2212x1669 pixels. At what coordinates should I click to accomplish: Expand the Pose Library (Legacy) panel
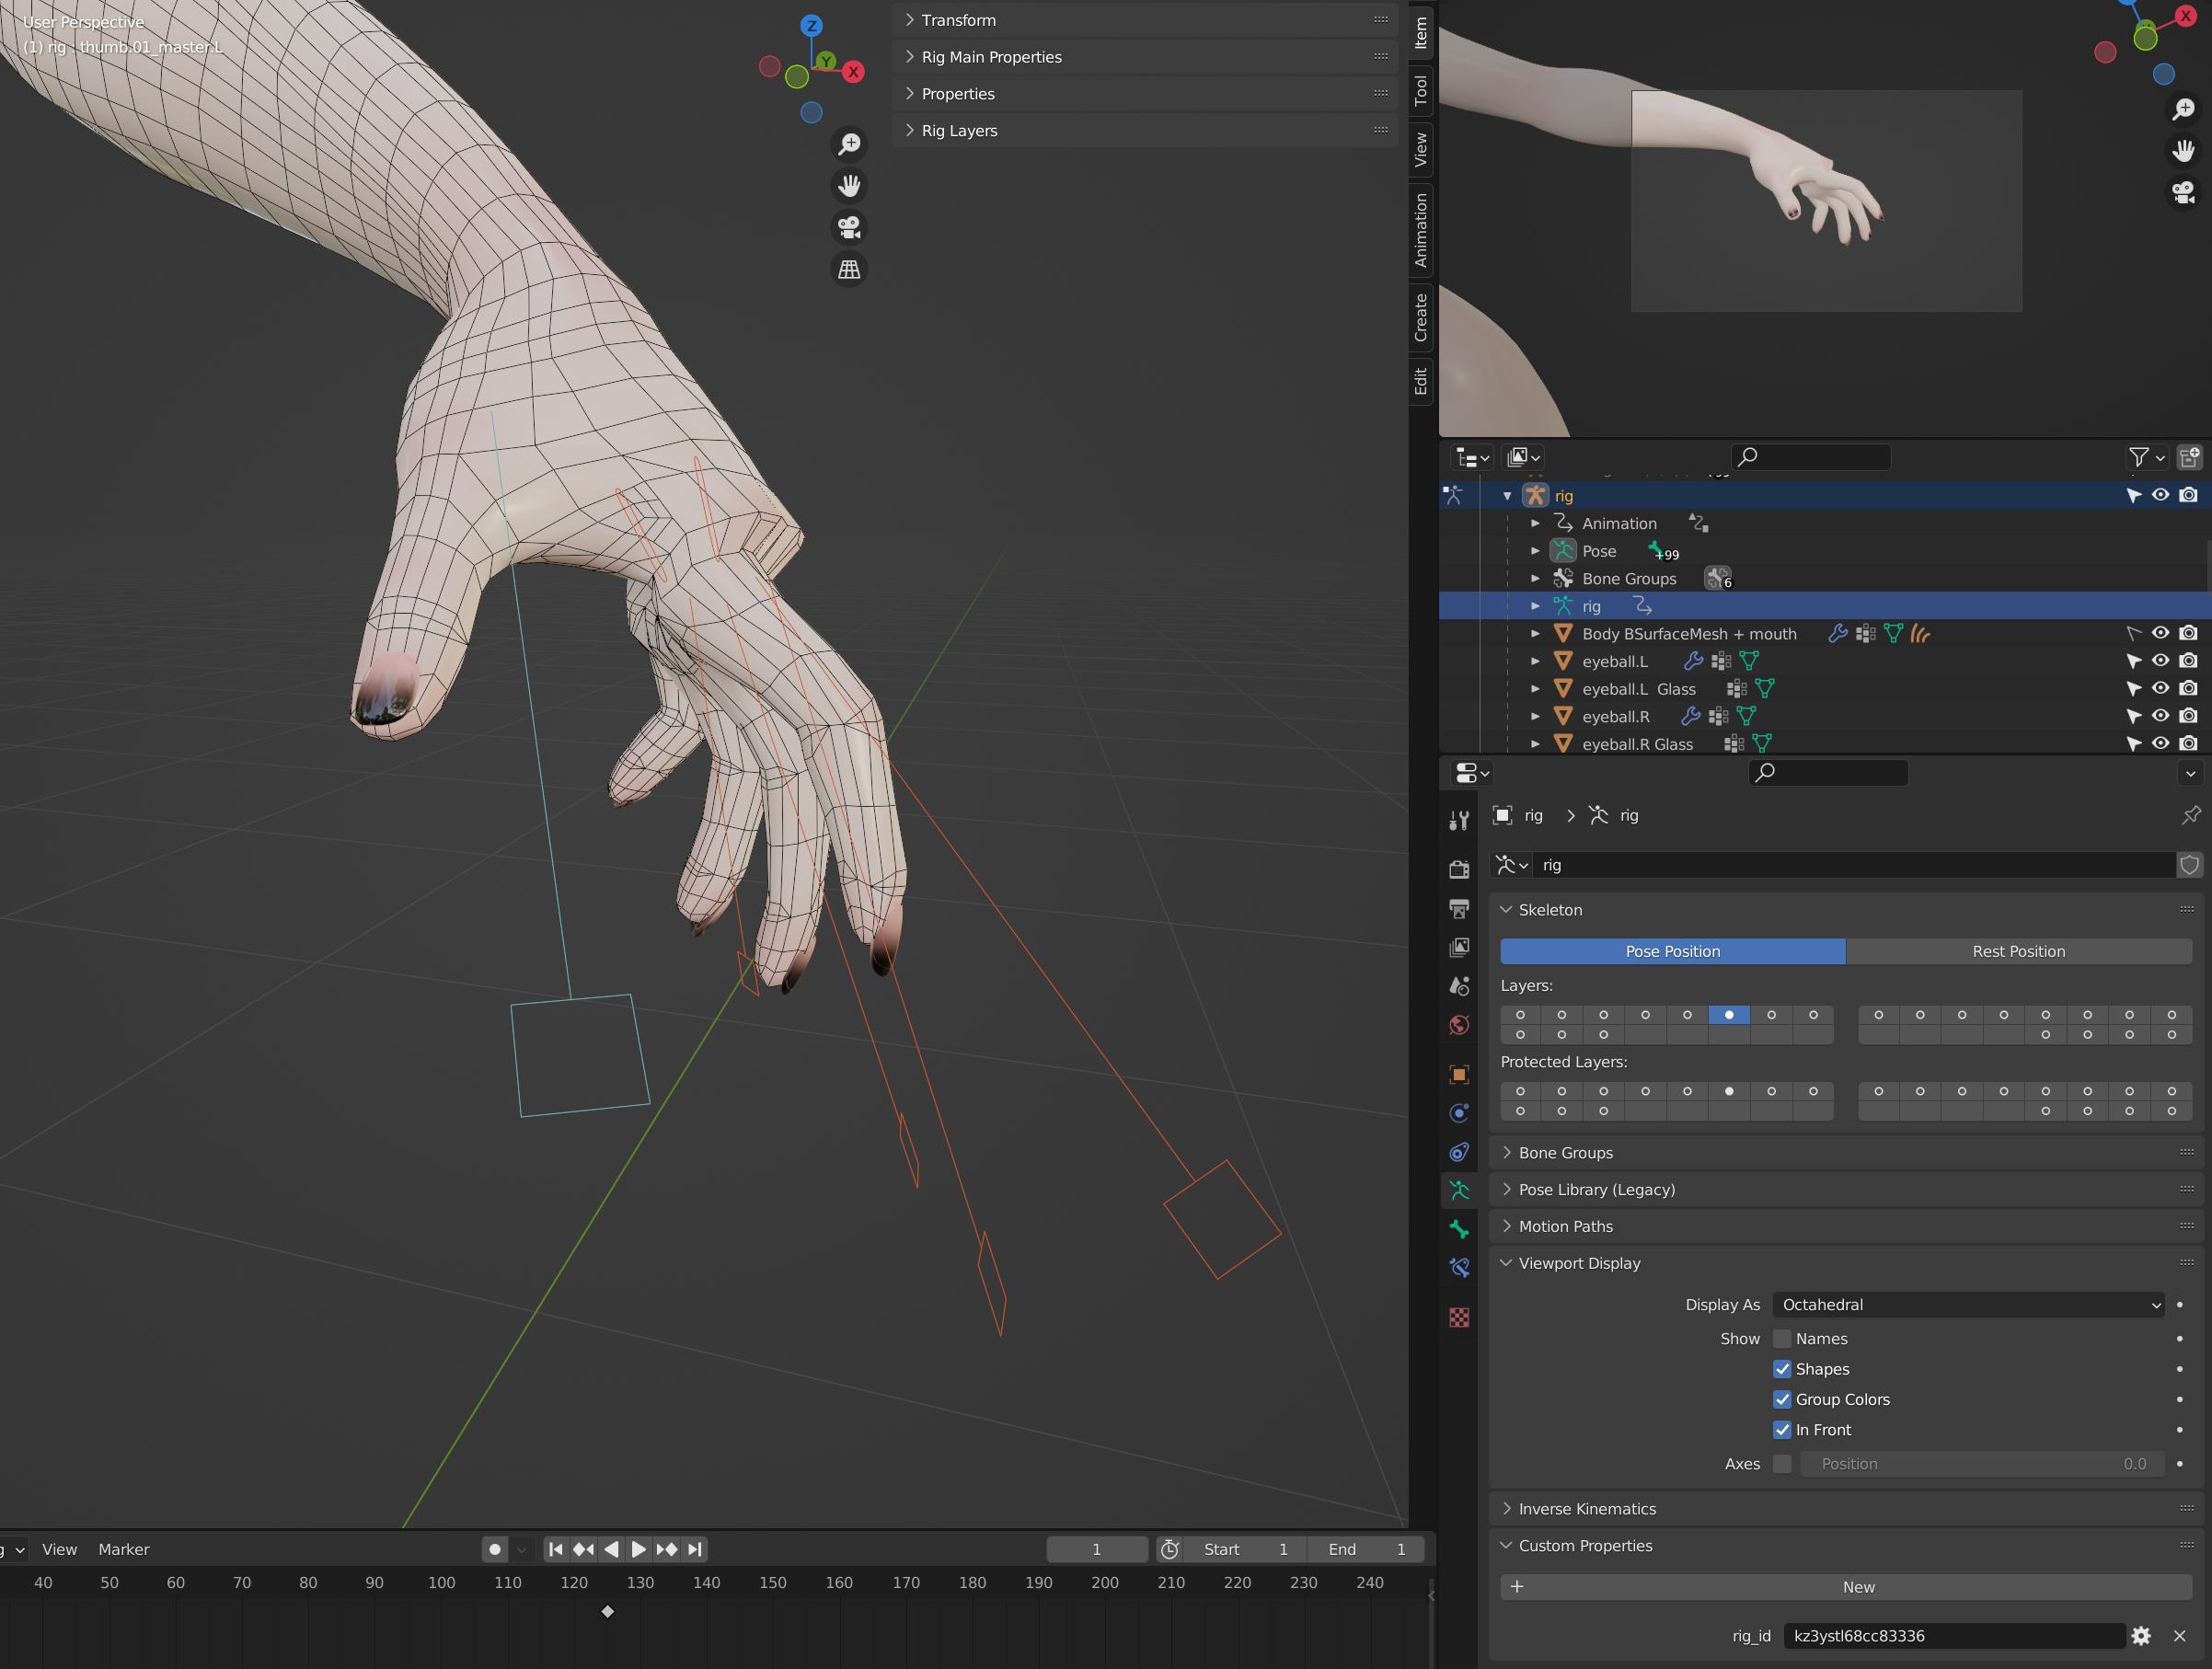pos(1846,1190)
